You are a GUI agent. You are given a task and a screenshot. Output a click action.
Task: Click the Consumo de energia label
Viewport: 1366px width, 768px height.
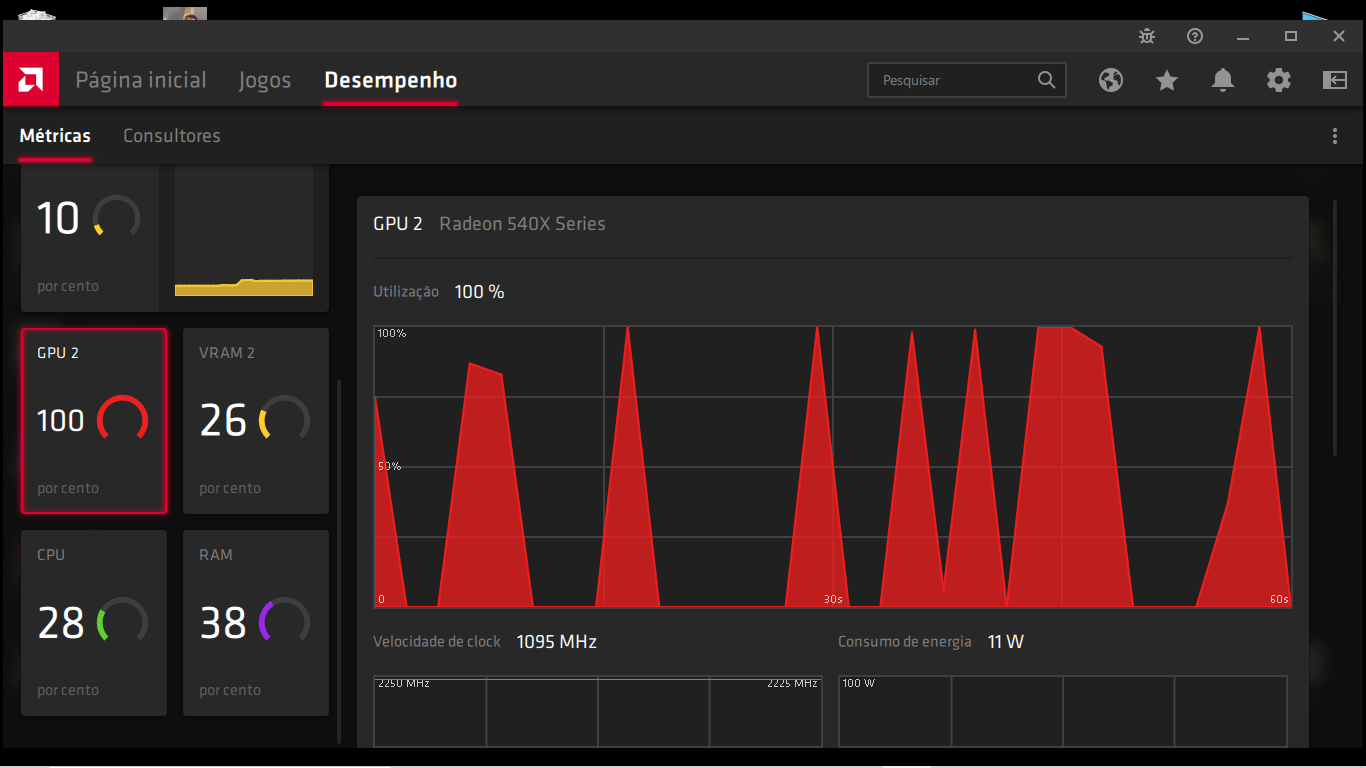coord(905,642)
